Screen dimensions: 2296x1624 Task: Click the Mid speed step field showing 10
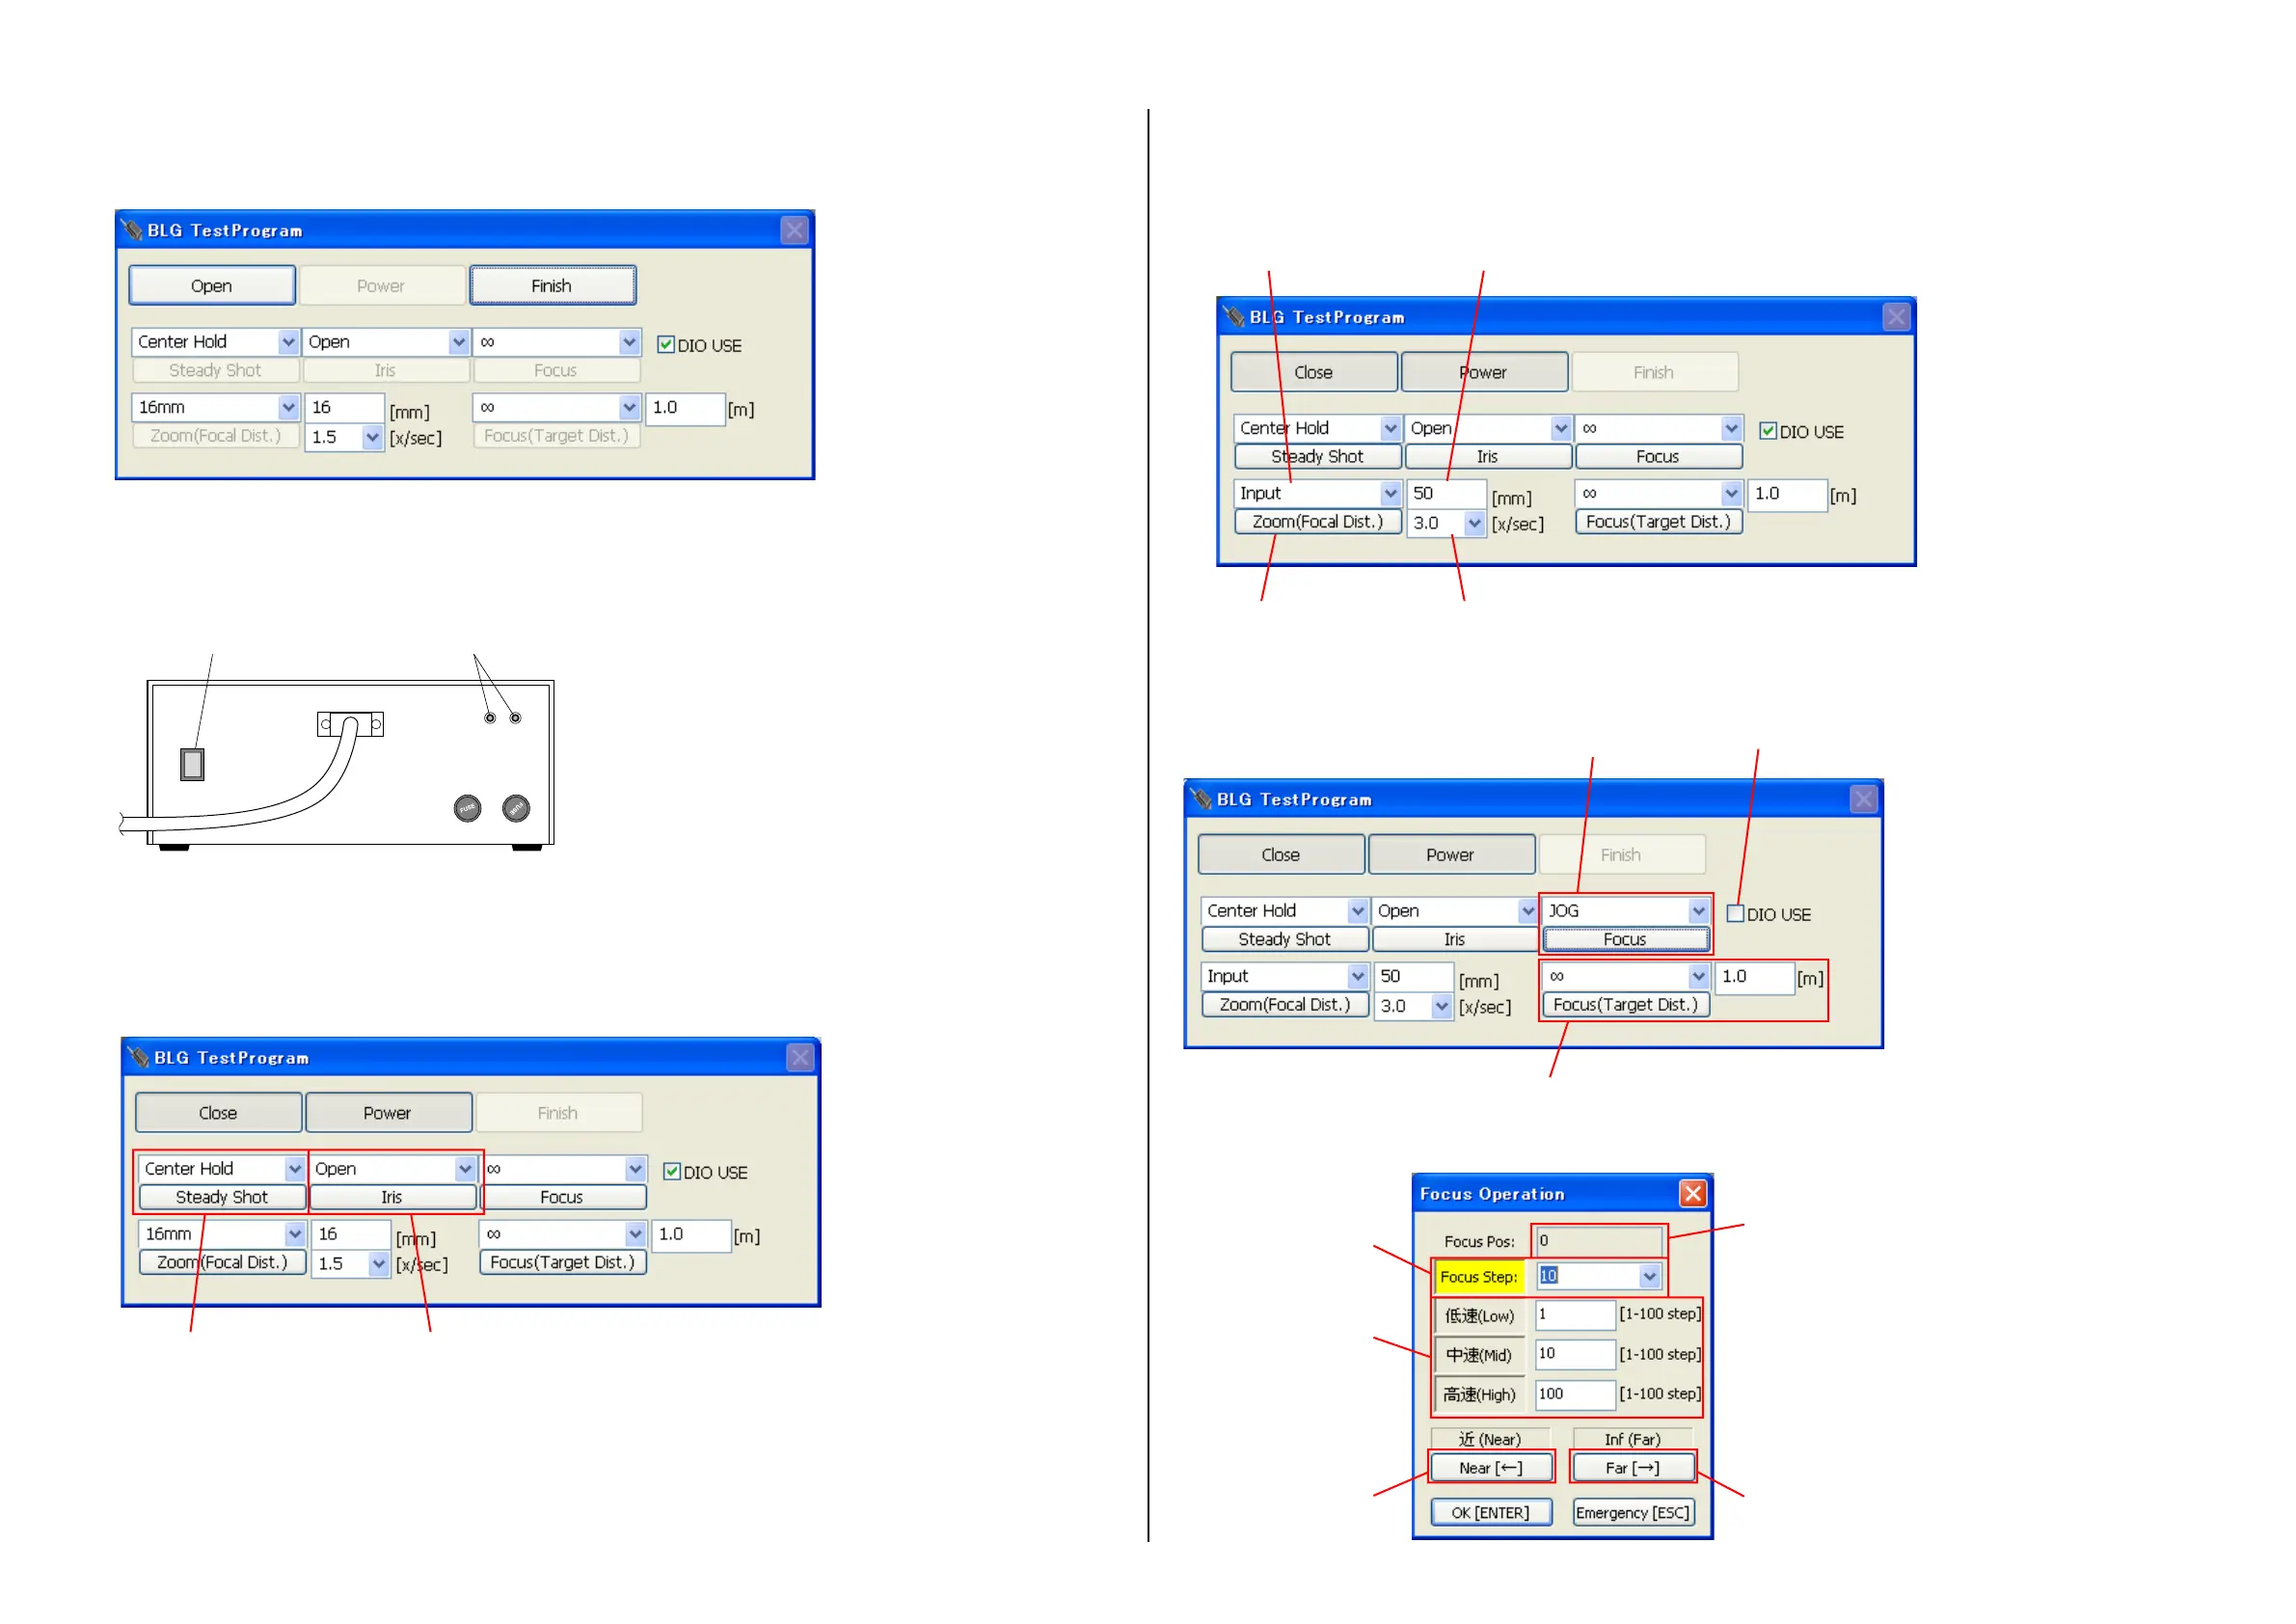1574,1354
